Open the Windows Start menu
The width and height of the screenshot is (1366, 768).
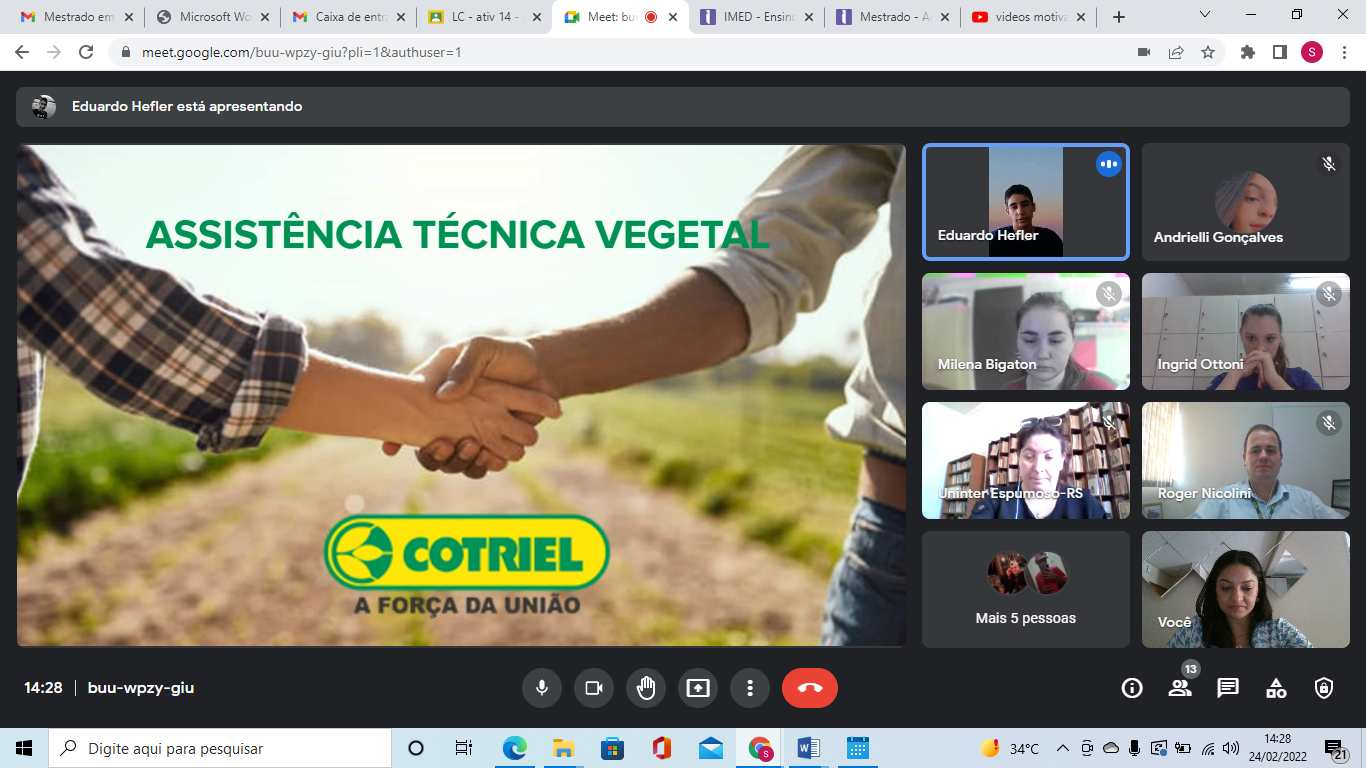click(24, 748)
